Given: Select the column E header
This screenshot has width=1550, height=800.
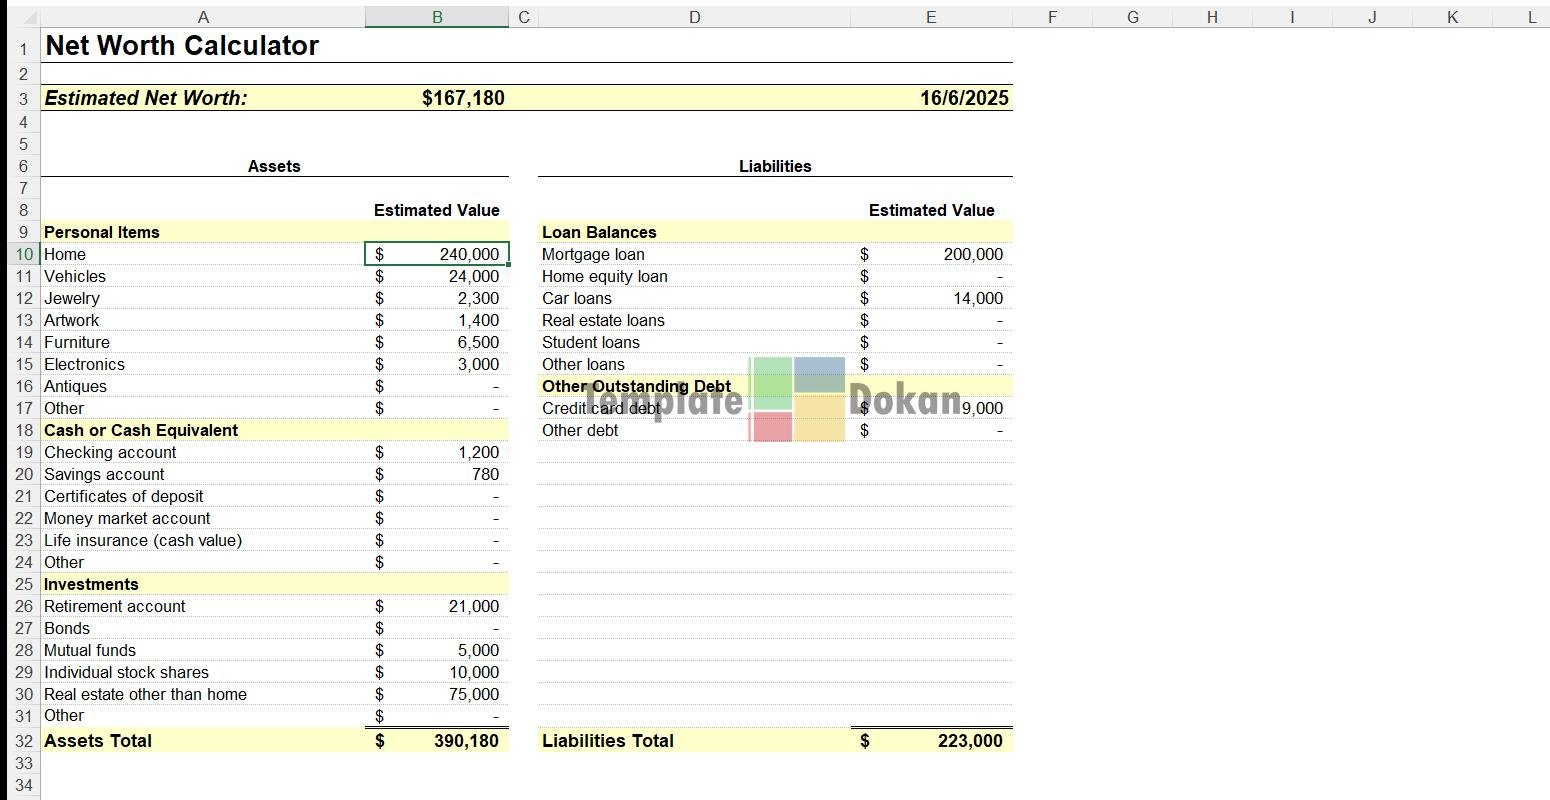Looking at the screenshot, I should (931, 17).
